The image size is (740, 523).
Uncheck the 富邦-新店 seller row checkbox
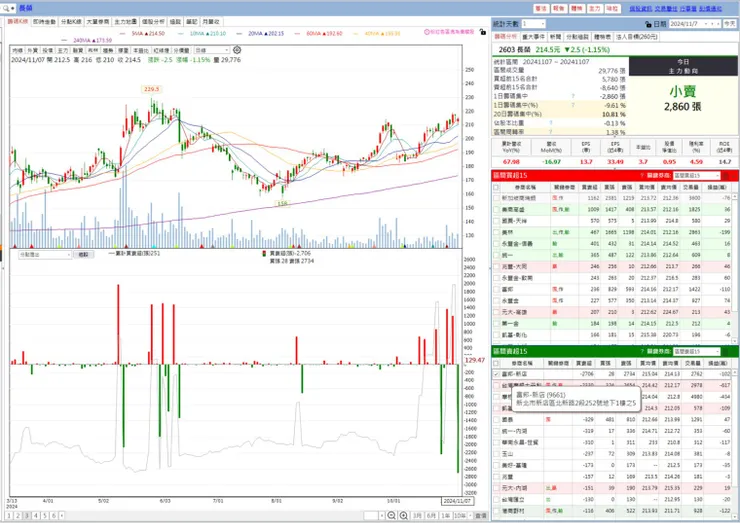496,374
